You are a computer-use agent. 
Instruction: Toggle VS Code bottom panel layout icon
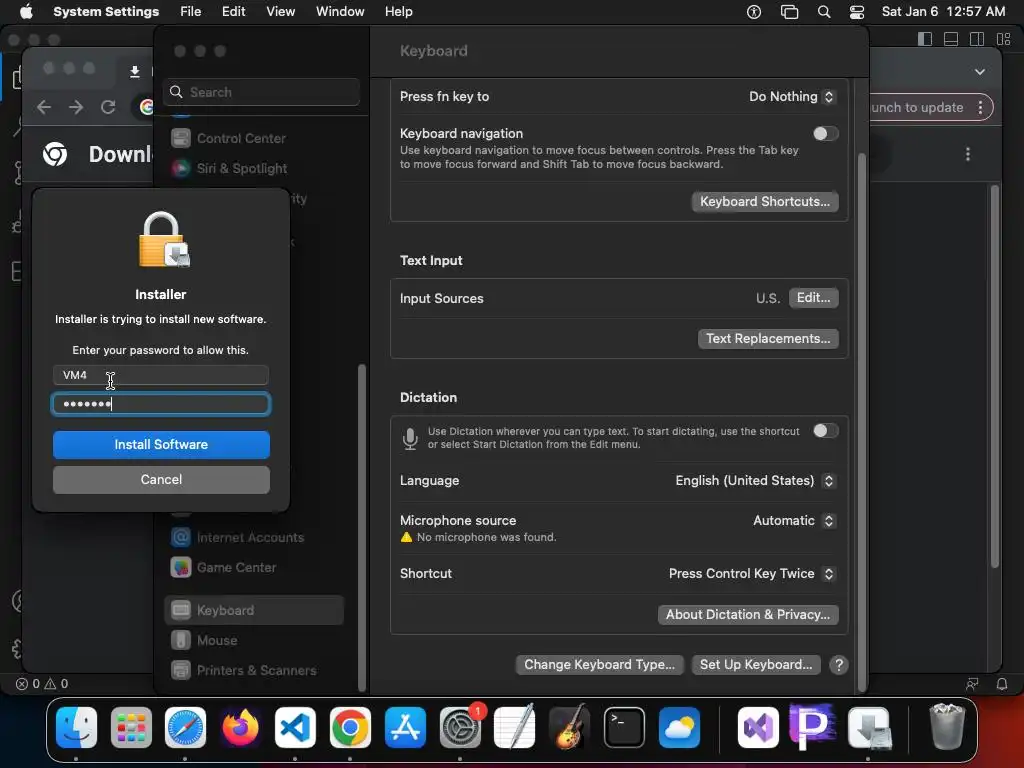951,39
